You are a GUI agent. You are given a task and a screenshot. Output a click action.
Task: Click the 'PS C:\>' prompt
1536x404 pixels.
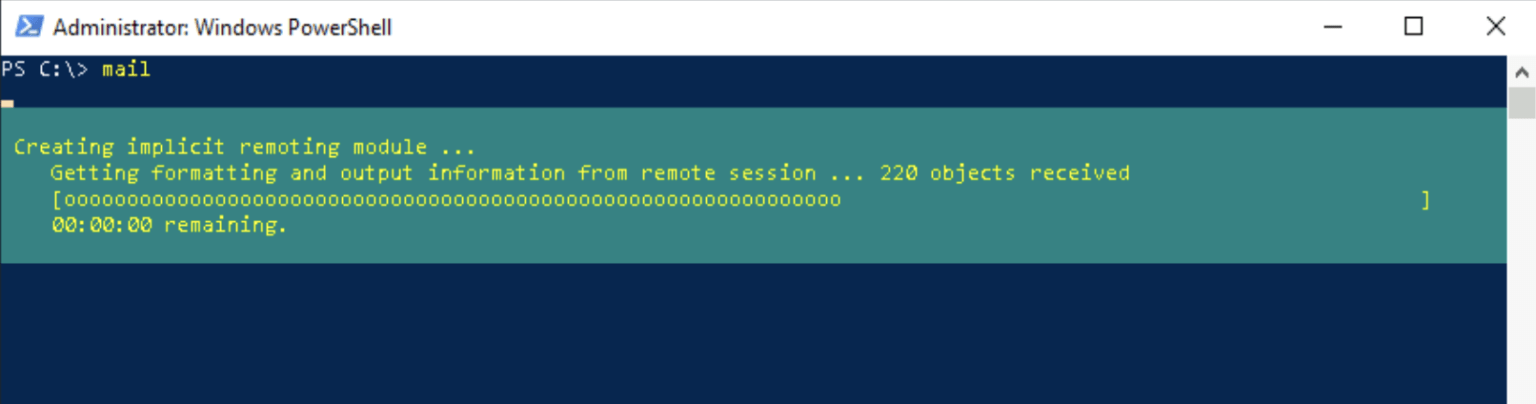point(45,69)
